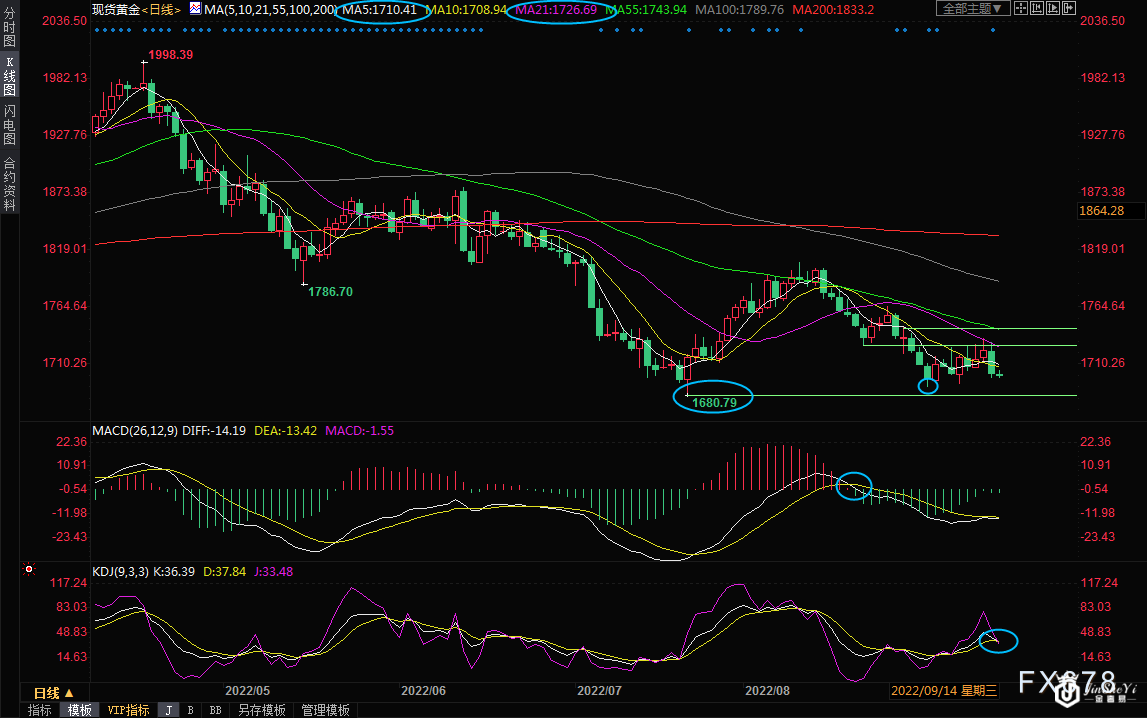Click the MA indicator chart icon
This screenshot has width=1147, height=718.
[196, 10]
